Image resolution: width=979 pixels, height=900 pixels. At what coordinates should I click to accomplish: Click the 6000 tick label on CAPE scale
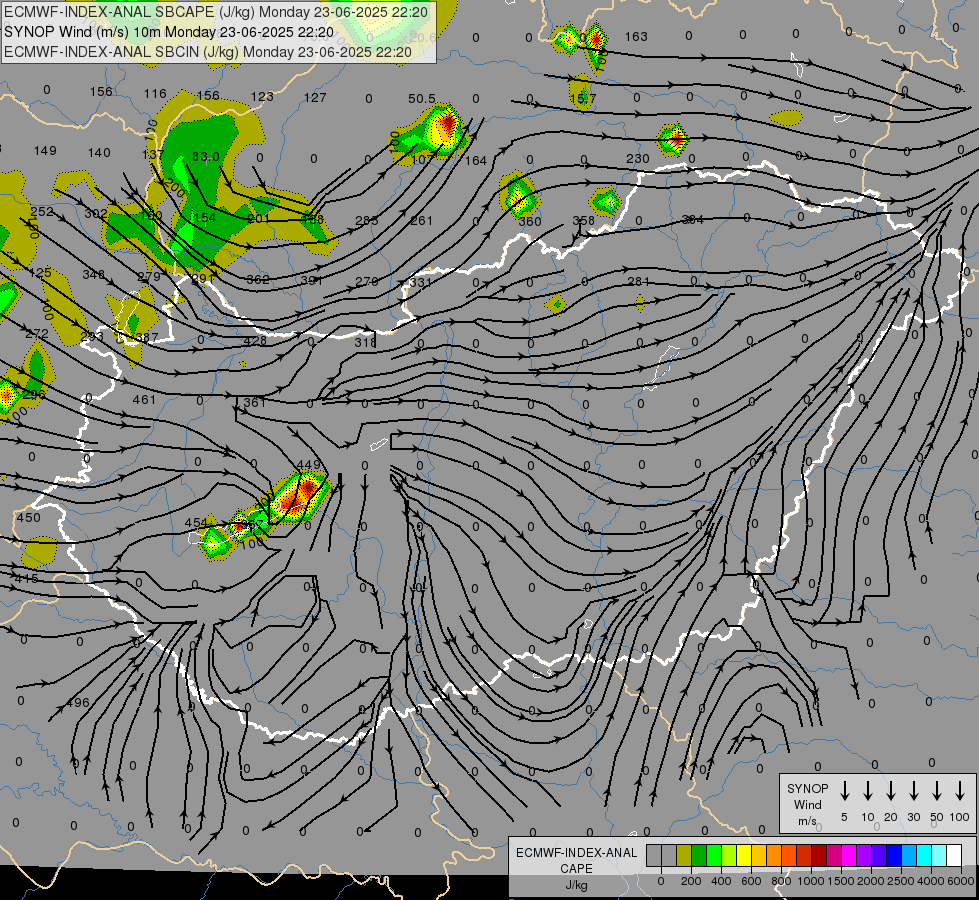pyautogui.click(x=962, y=881)
